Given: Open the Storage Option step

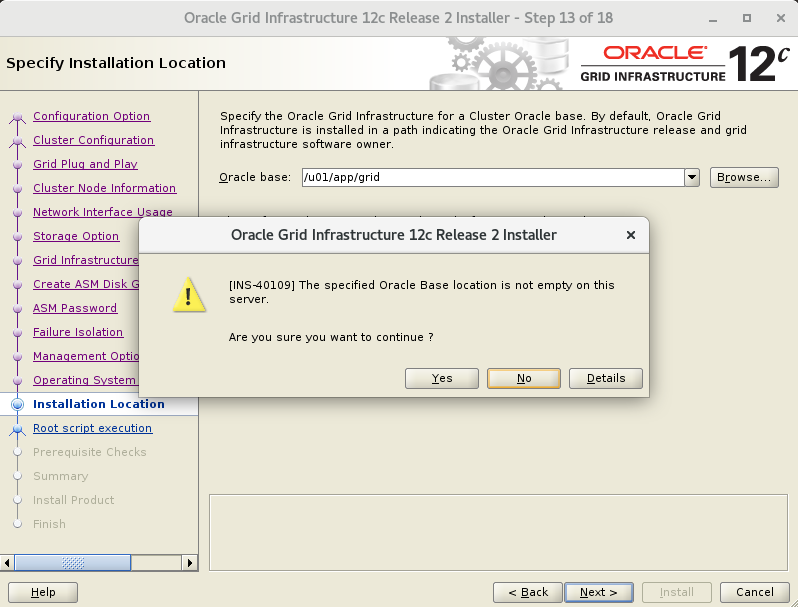Looking at the screenshot, I should [x=76, y=236].
